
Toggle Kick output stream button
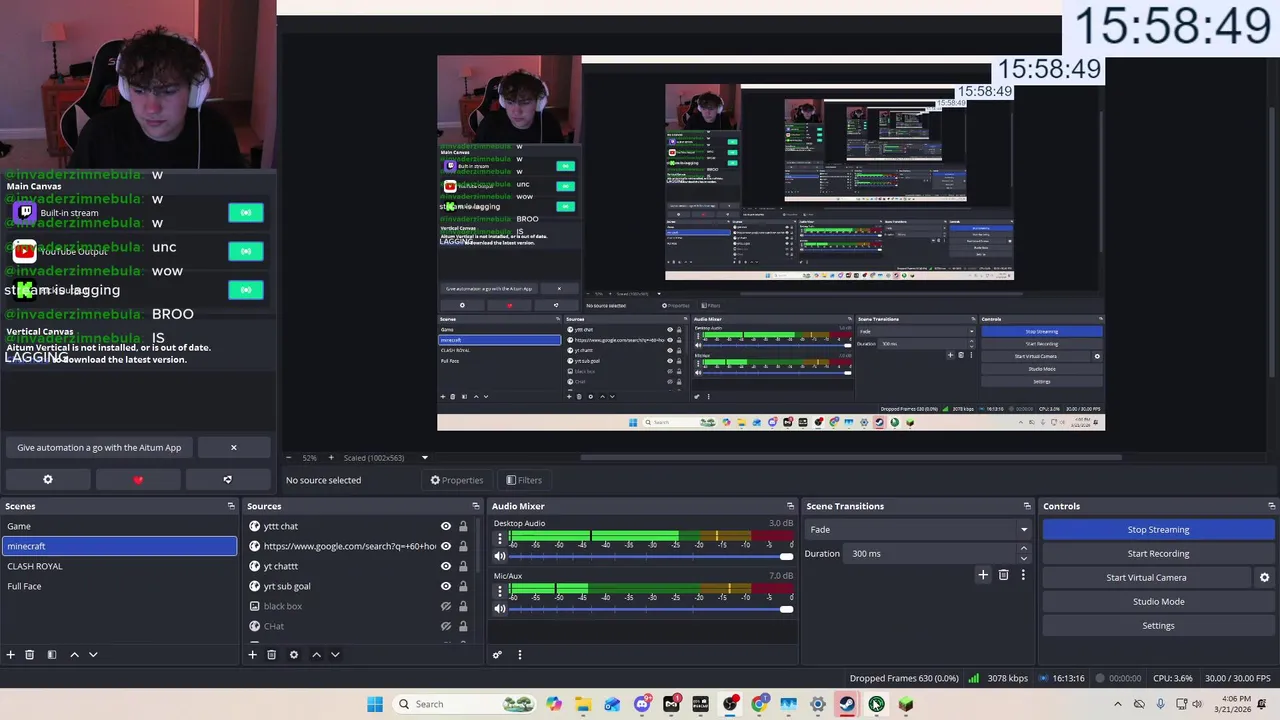(x=246, y=290)
